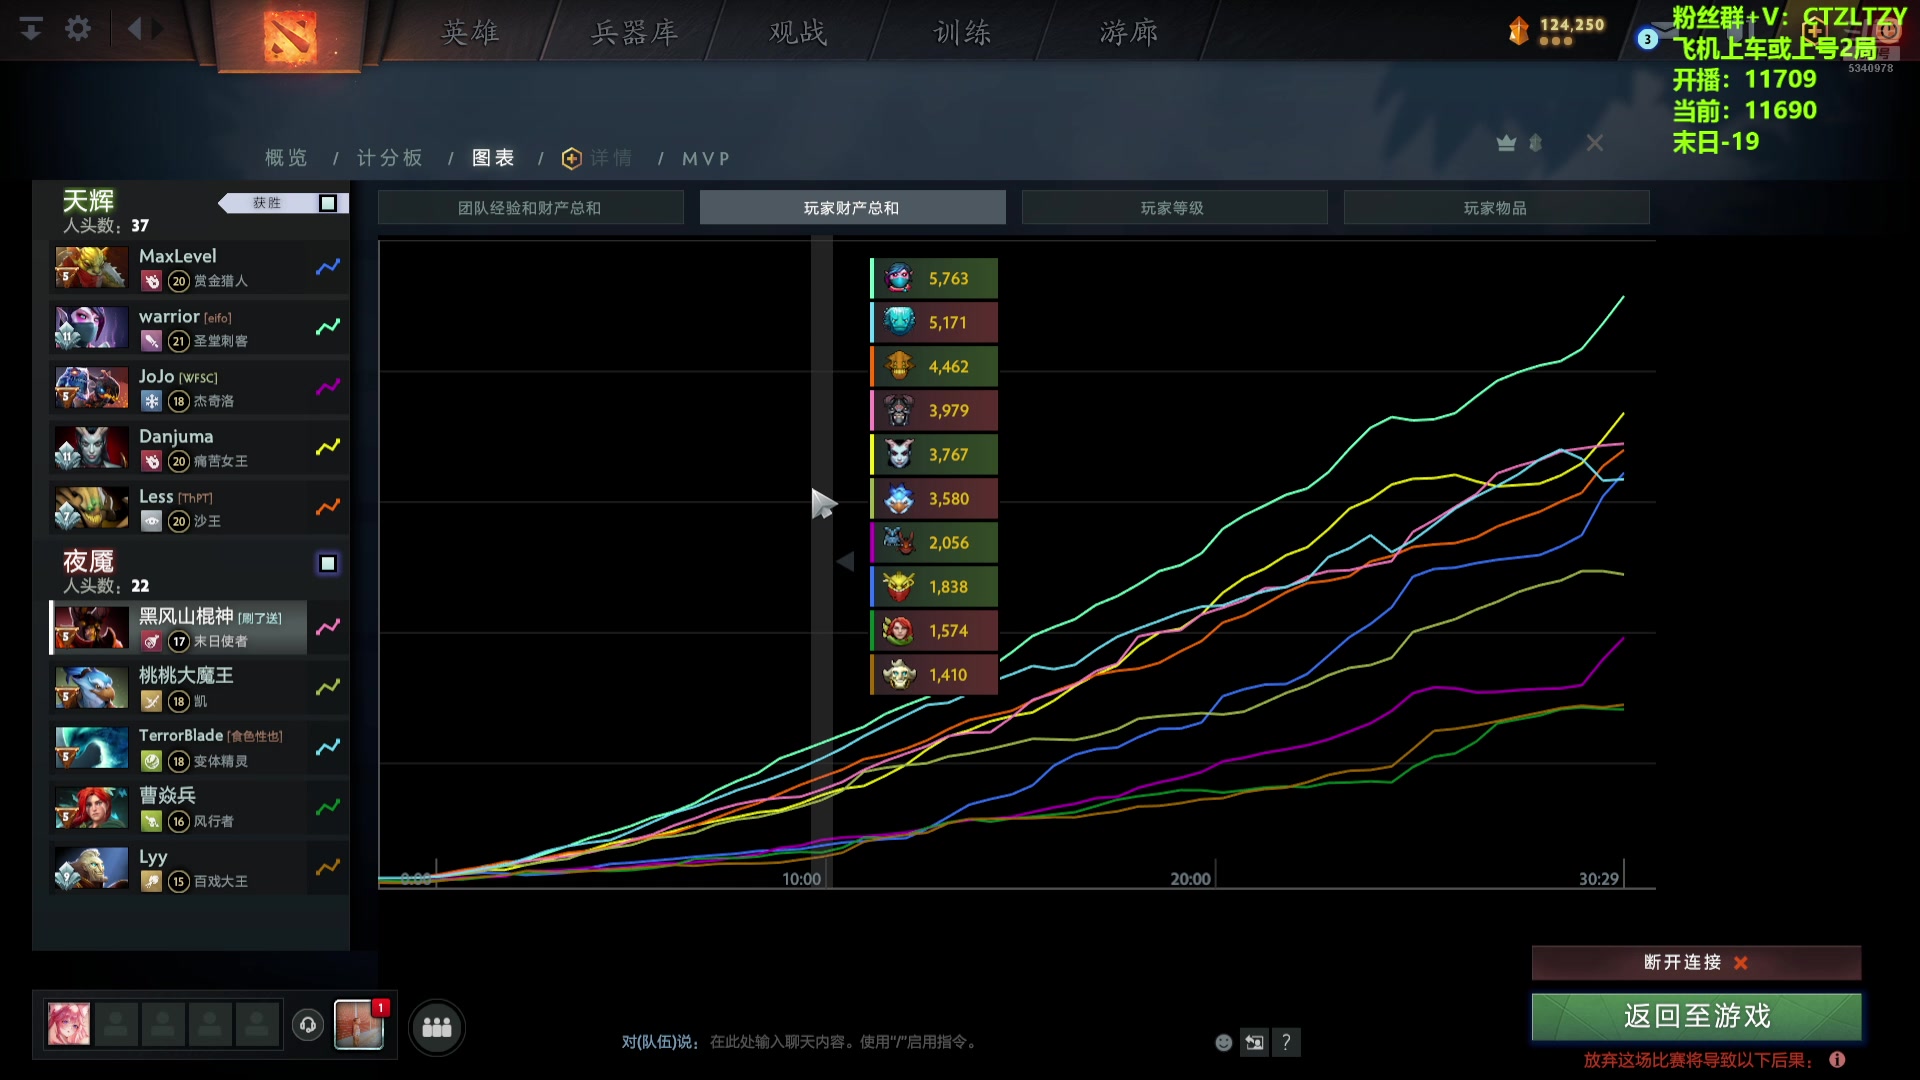The height and width of the screenshot is (1080, 1920).
Task: Switch to the MVP tab
Action: [706, 158]
